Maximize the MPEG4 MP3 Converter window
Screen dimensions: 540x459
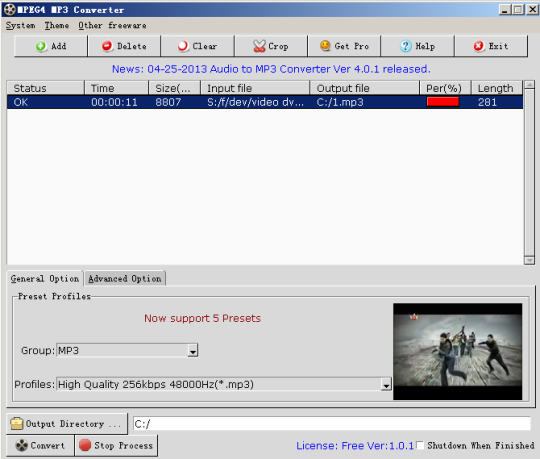[518, 9]
